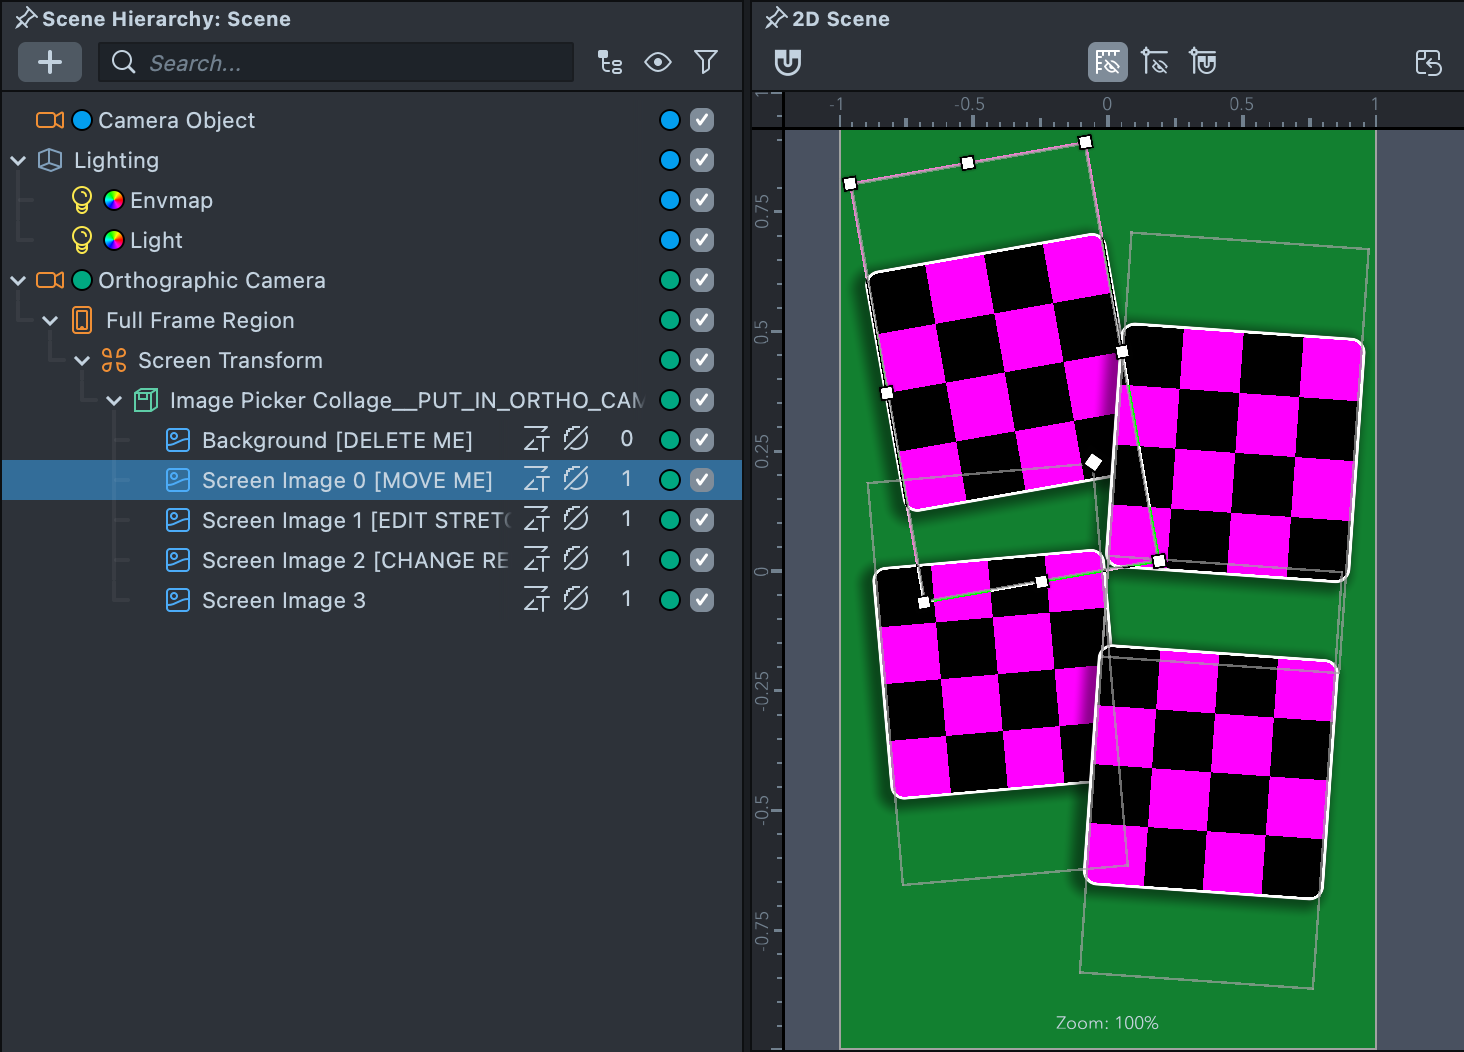
Task: Toggle the snapping magnet icon
Action: (788, 62)
